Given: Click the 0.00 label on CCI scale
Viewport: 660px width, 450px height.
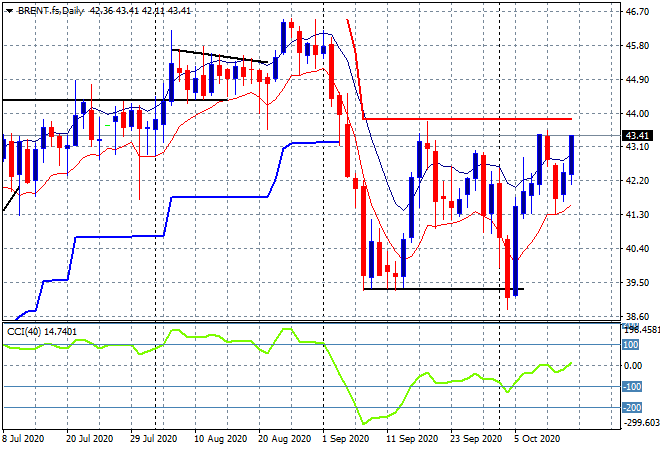Looking at the screenshot, I should (633, 365).
